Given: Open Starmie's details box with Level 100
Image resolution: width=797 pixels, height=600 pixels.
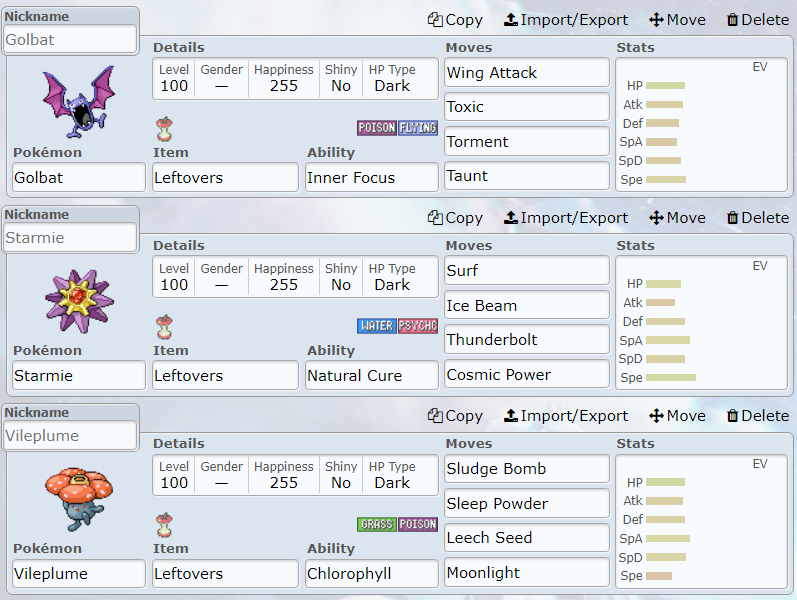Looking at the screenshot, I should coord(295,277).
